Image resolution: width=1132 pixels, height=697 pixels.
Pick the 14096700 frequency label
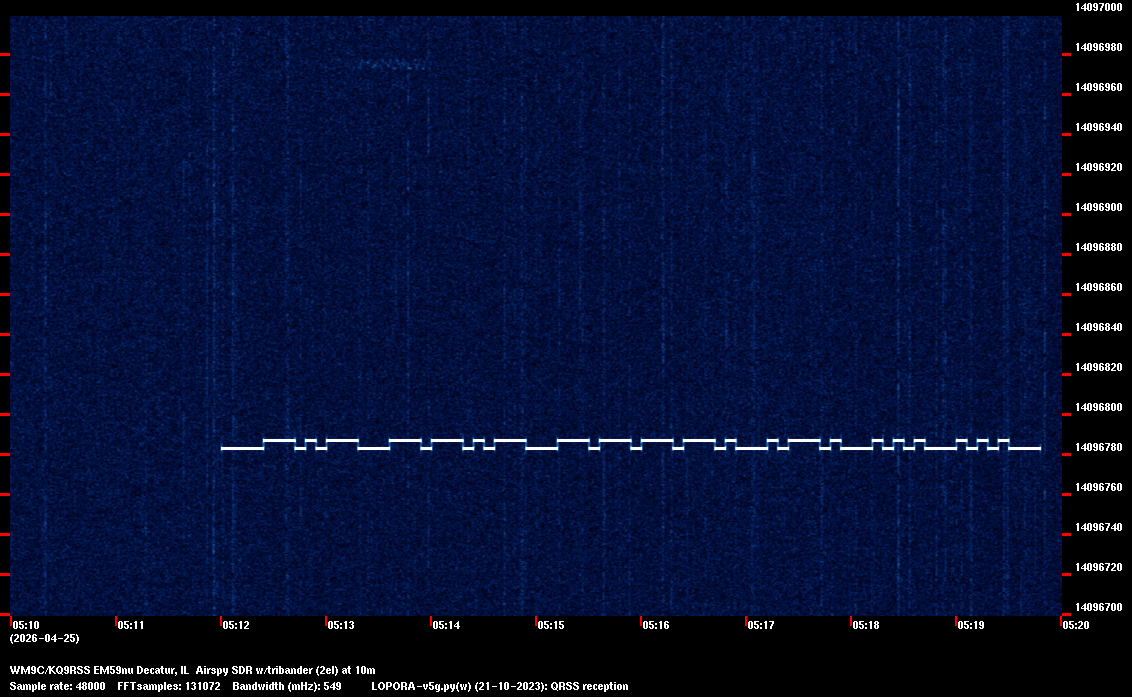click(1098, 607)
